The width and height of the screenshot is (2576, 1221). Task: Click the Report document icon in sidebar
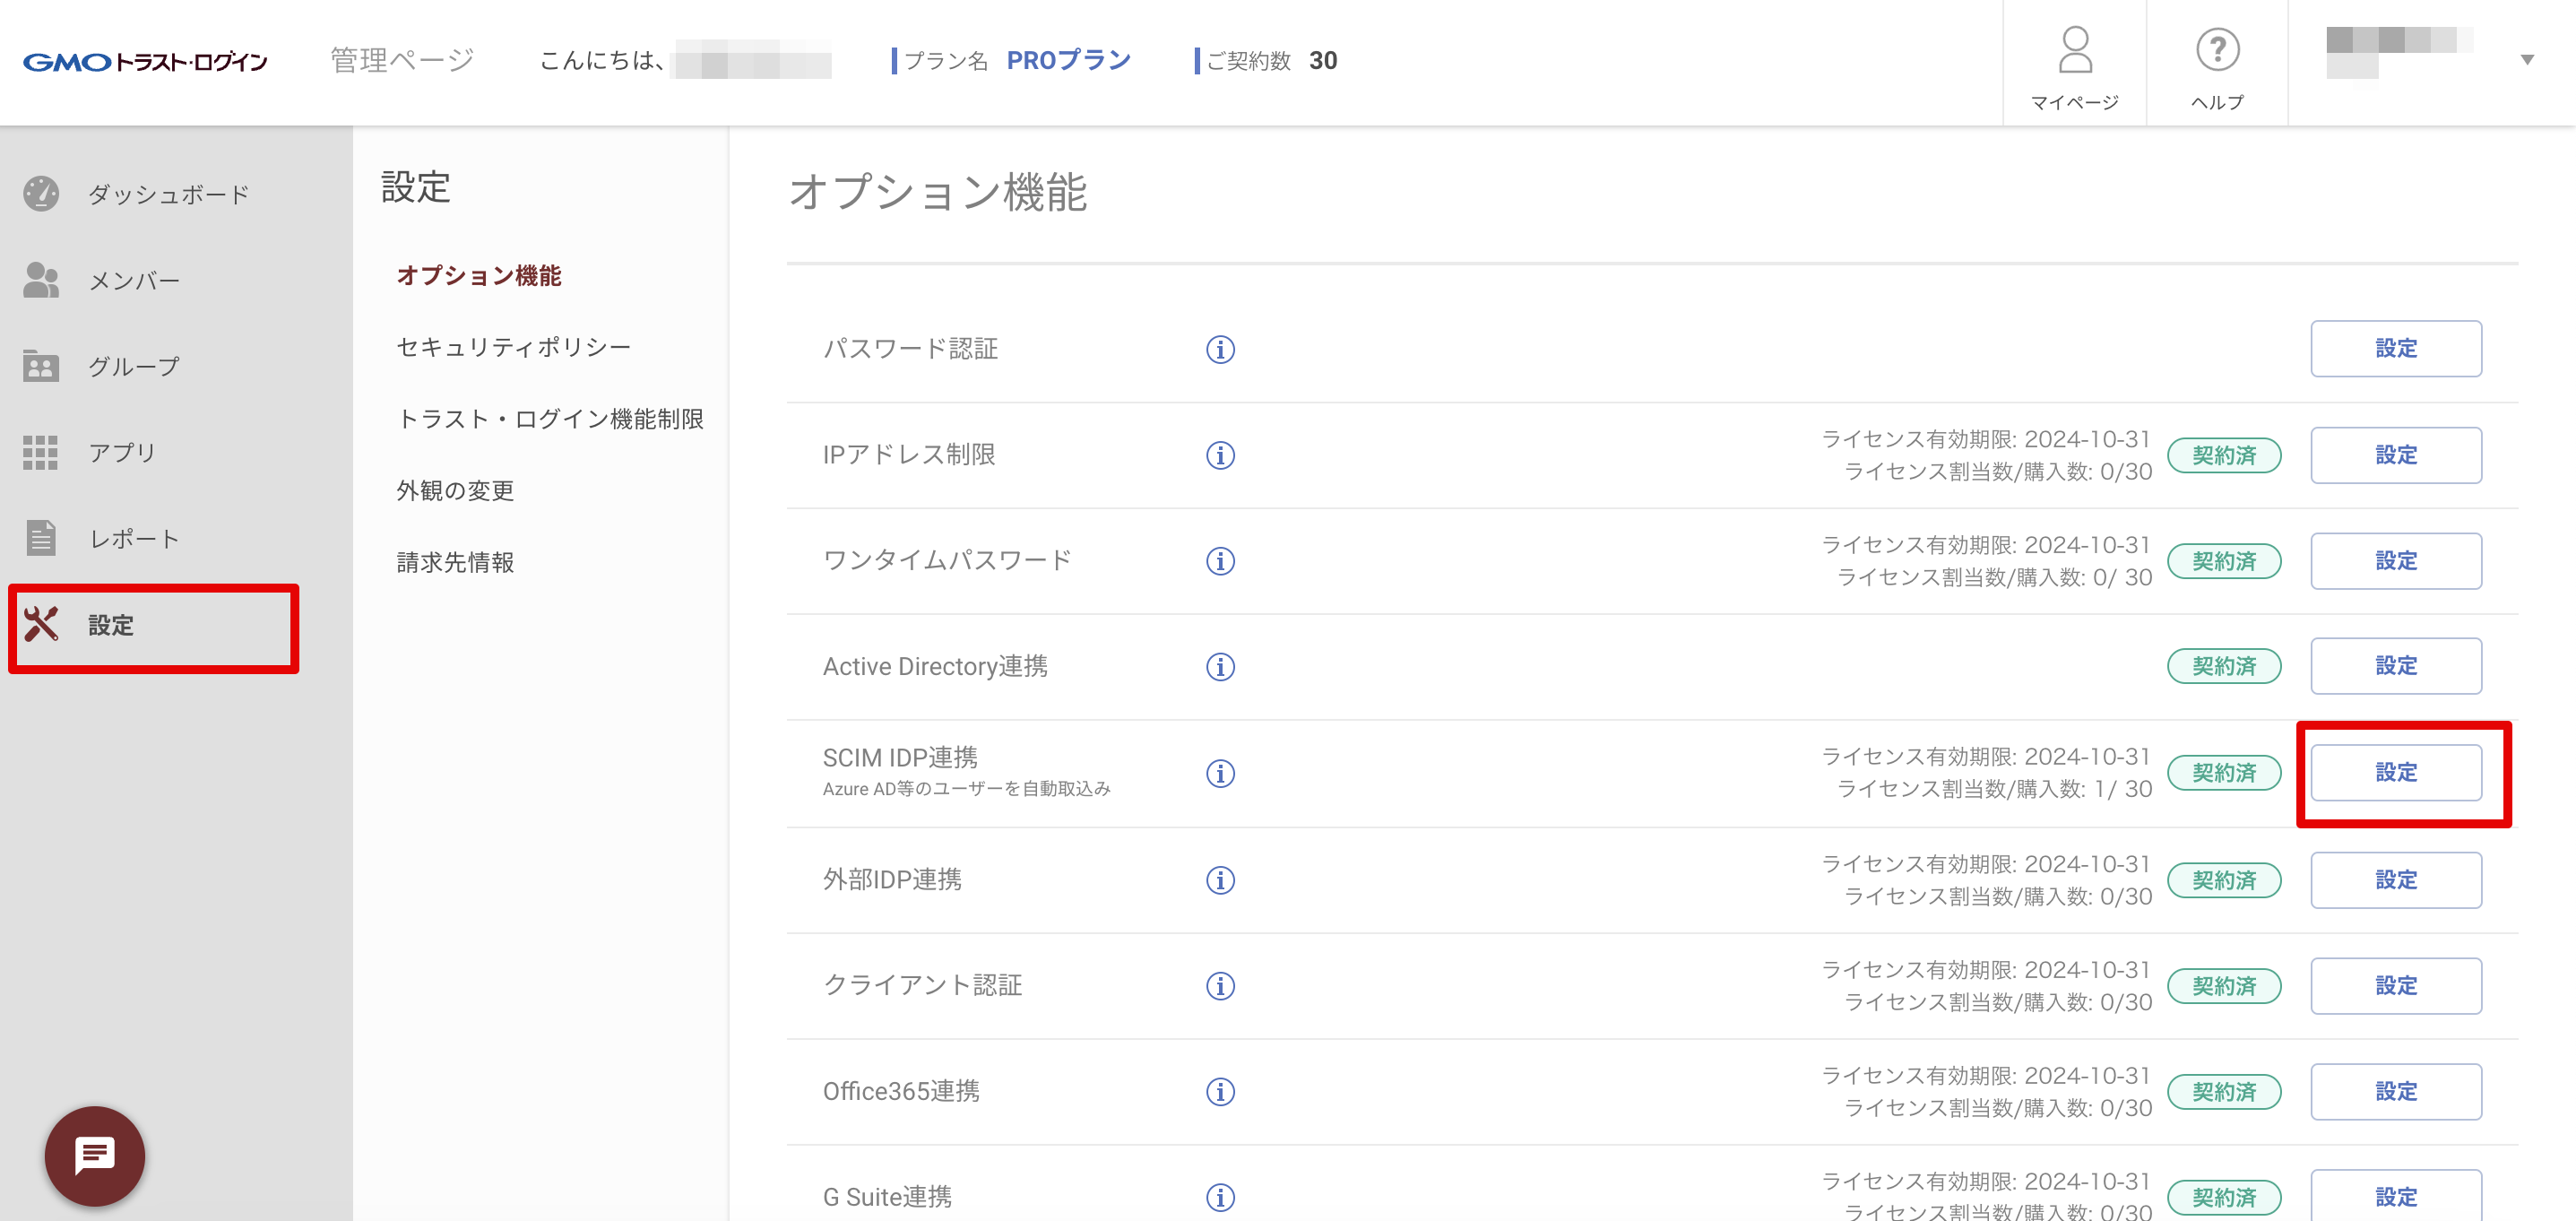41,538
